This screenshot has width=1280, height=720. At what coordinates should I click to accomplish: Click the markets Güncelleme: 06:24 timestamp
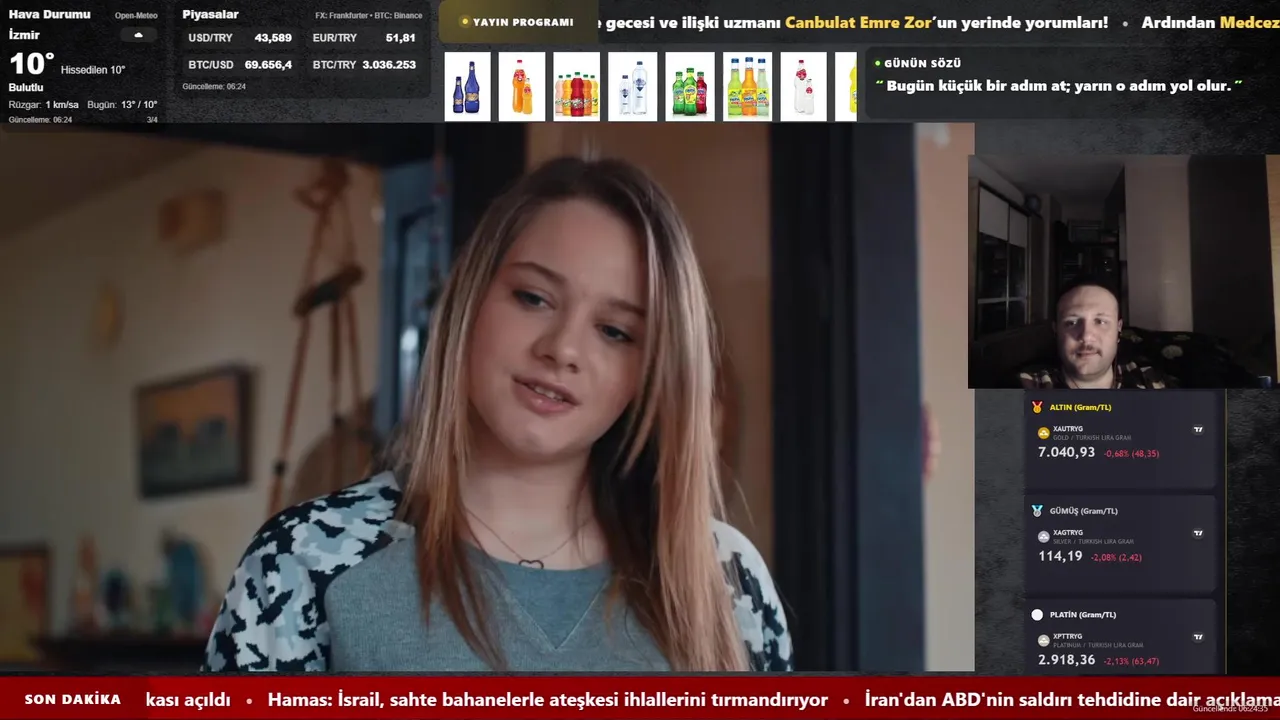214,87
